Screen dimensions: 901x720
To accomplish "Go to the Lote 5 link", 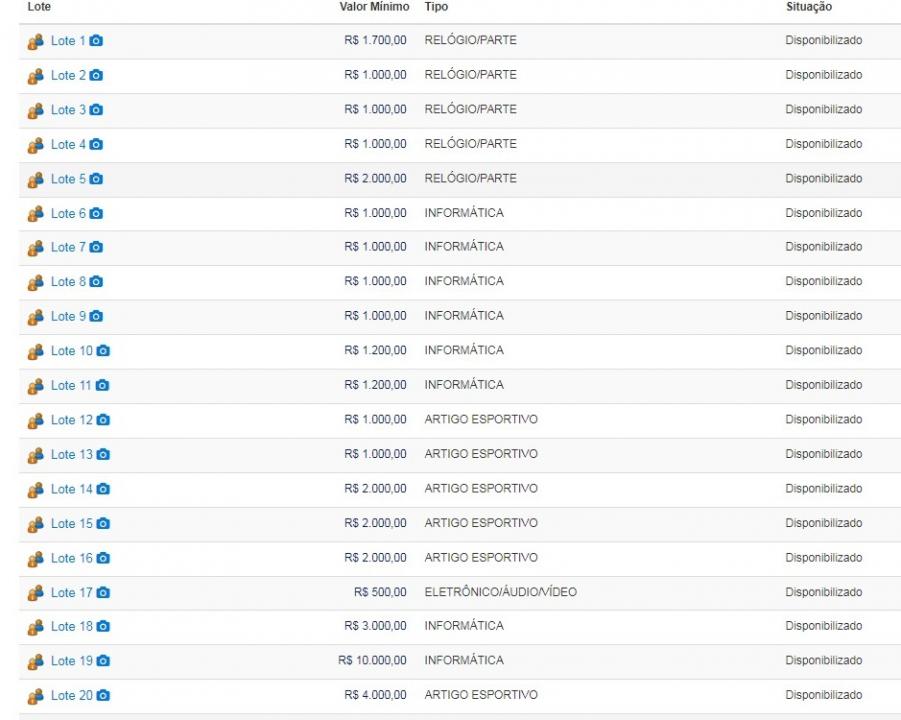I will [x=68, y=179].
